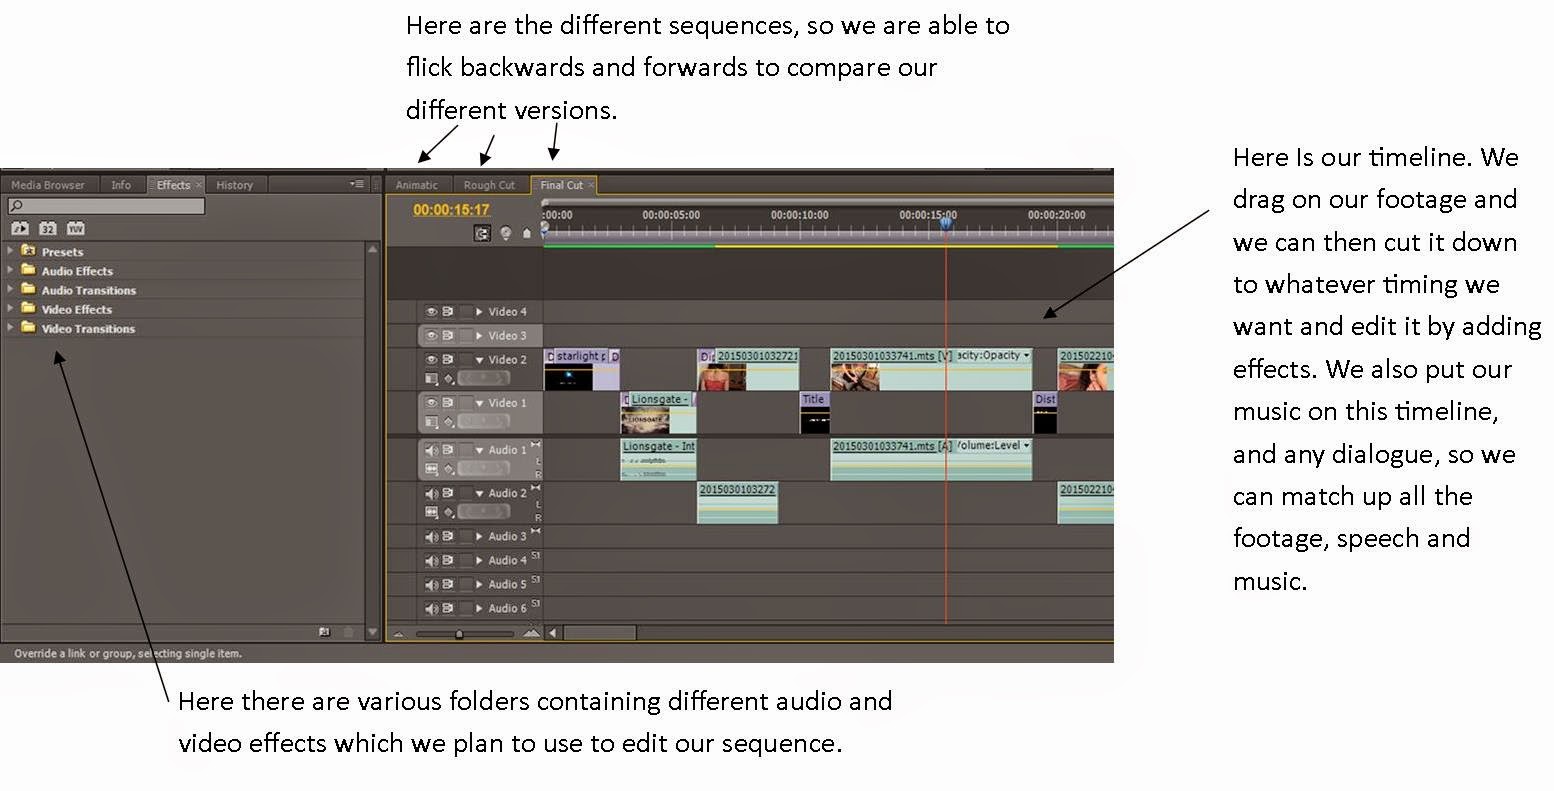Open Set Display Style for Video 2
The height and width of the screenshot is (791, 1554).
pyautogui.click(x=431, y=379)
